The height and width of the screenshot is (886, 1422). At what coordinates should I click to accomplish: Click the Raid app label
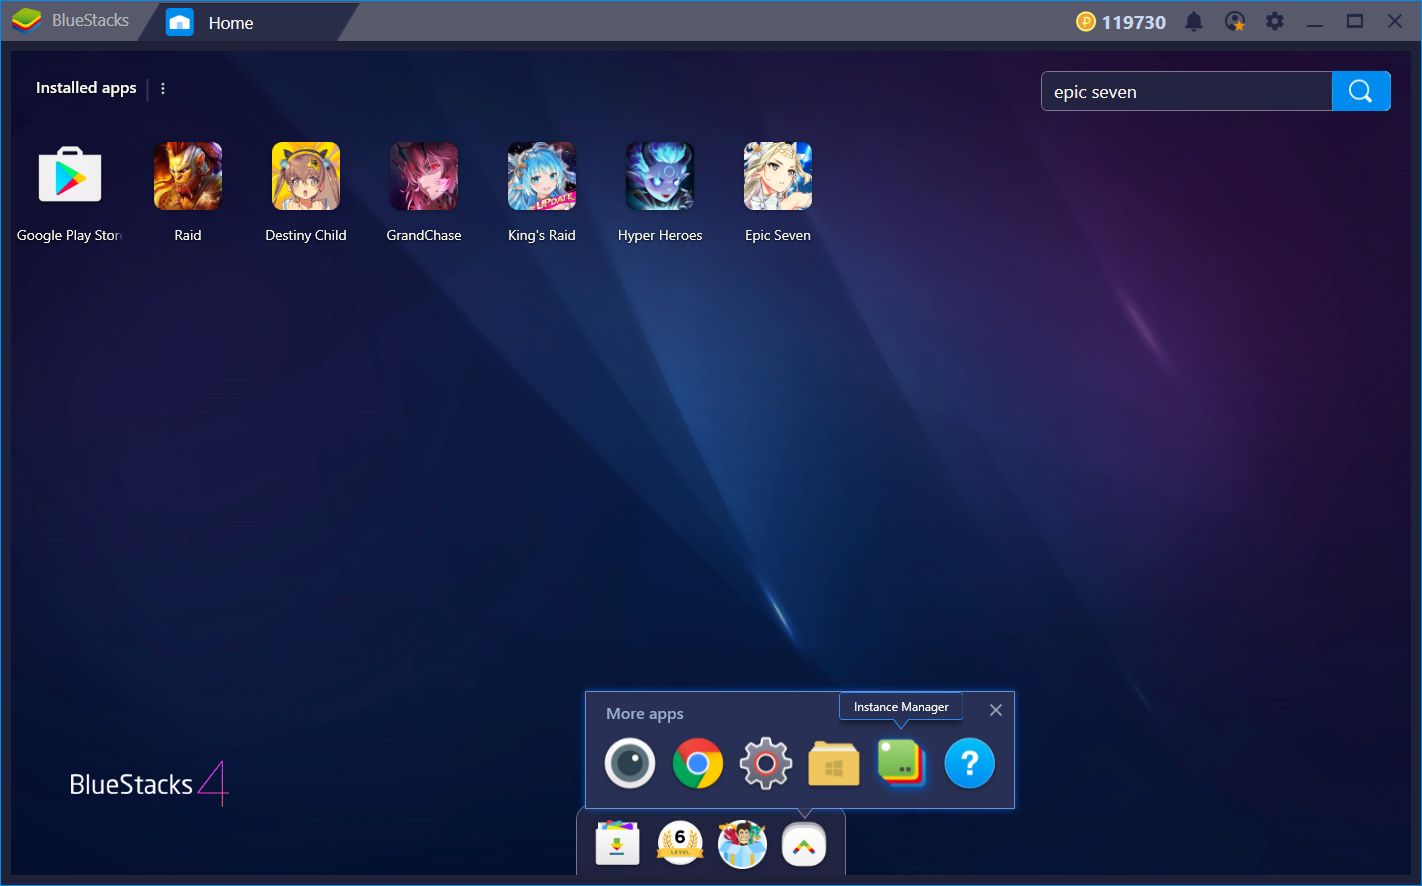tap(188, 235)
